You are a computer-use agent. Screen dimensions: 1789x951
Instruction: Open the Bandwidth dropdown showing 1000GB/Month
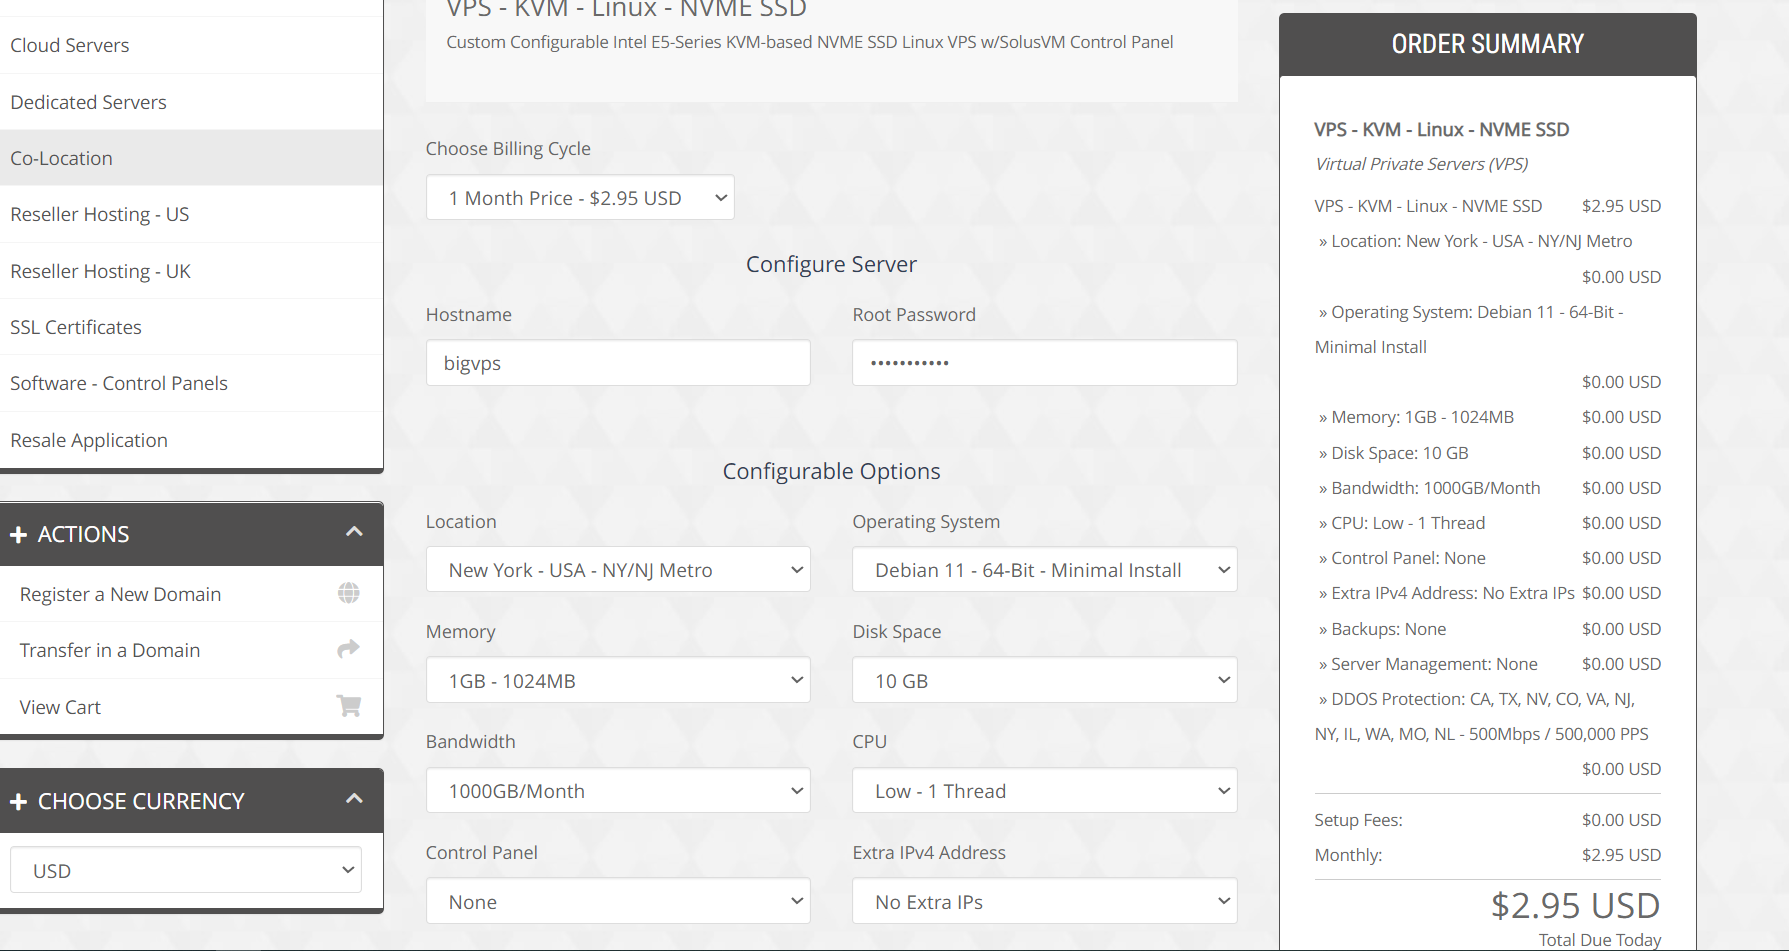click(x=618, y=791)
